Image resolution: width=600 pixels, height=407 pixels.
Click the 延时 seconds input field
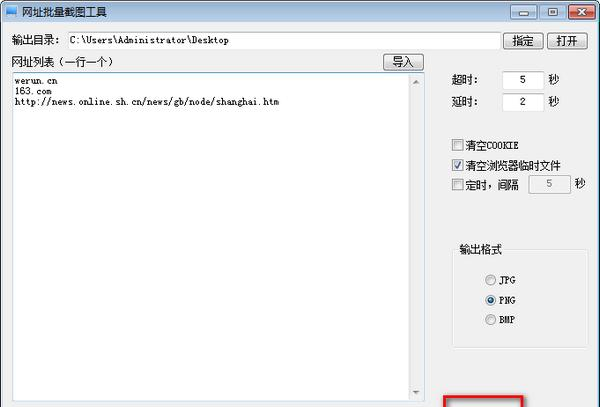pos(523,102)
